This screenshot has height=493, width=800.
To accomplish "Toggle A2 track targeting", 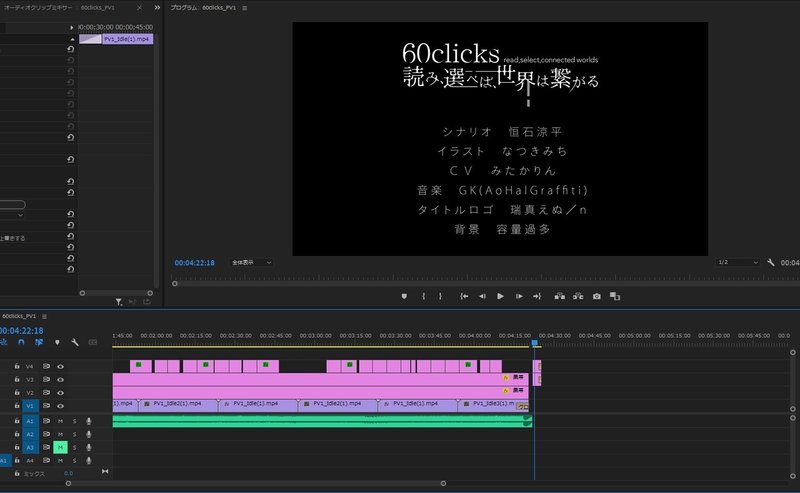I will [x=30, y=434].
